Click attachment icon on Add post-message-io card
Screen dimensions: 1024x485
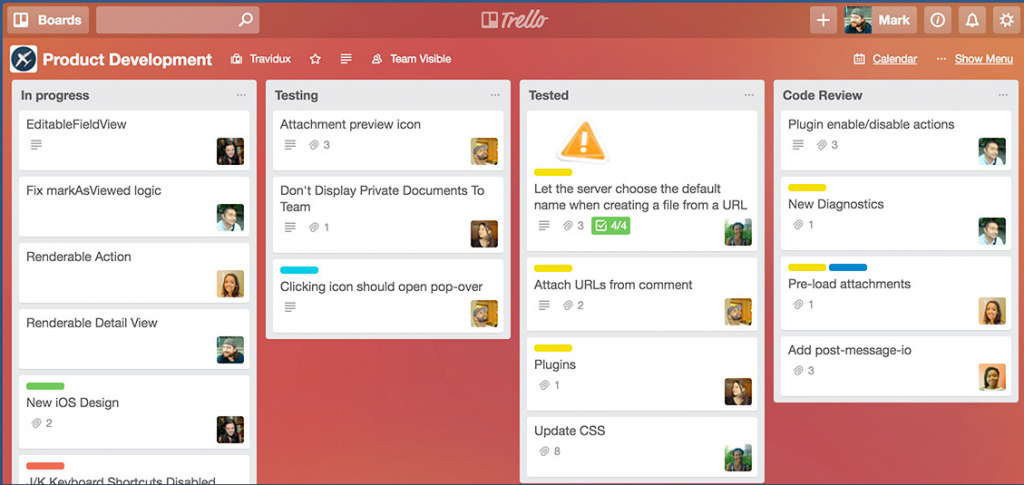pos(798,371)
